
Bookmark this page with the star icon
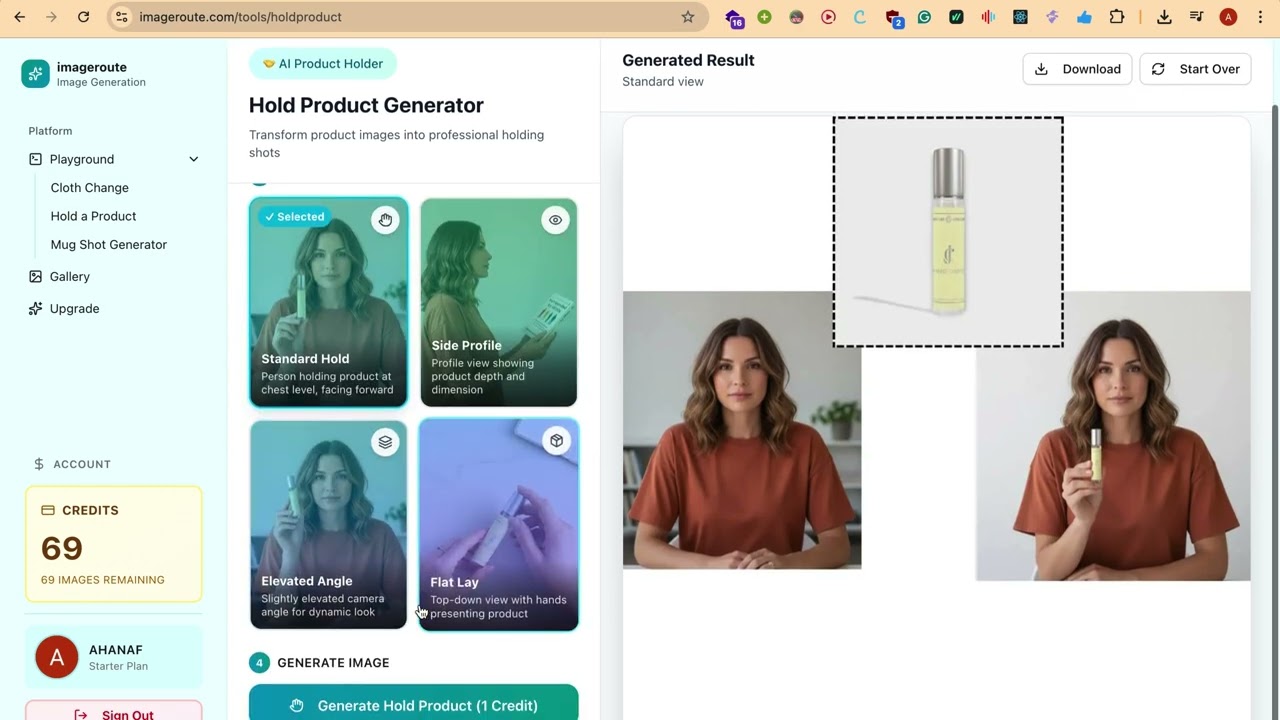pyautogui.click(x=688, y=17)
